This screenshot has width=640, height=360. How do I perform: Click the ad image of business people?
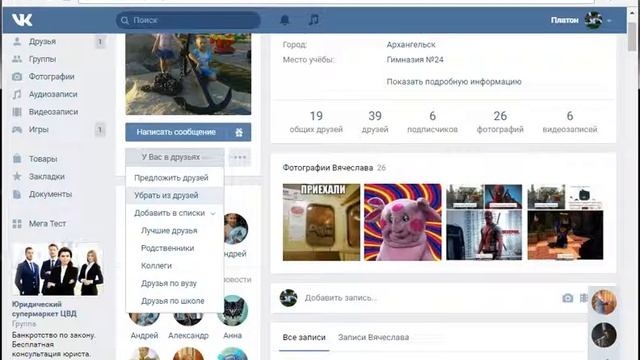[x=58, y=269]
